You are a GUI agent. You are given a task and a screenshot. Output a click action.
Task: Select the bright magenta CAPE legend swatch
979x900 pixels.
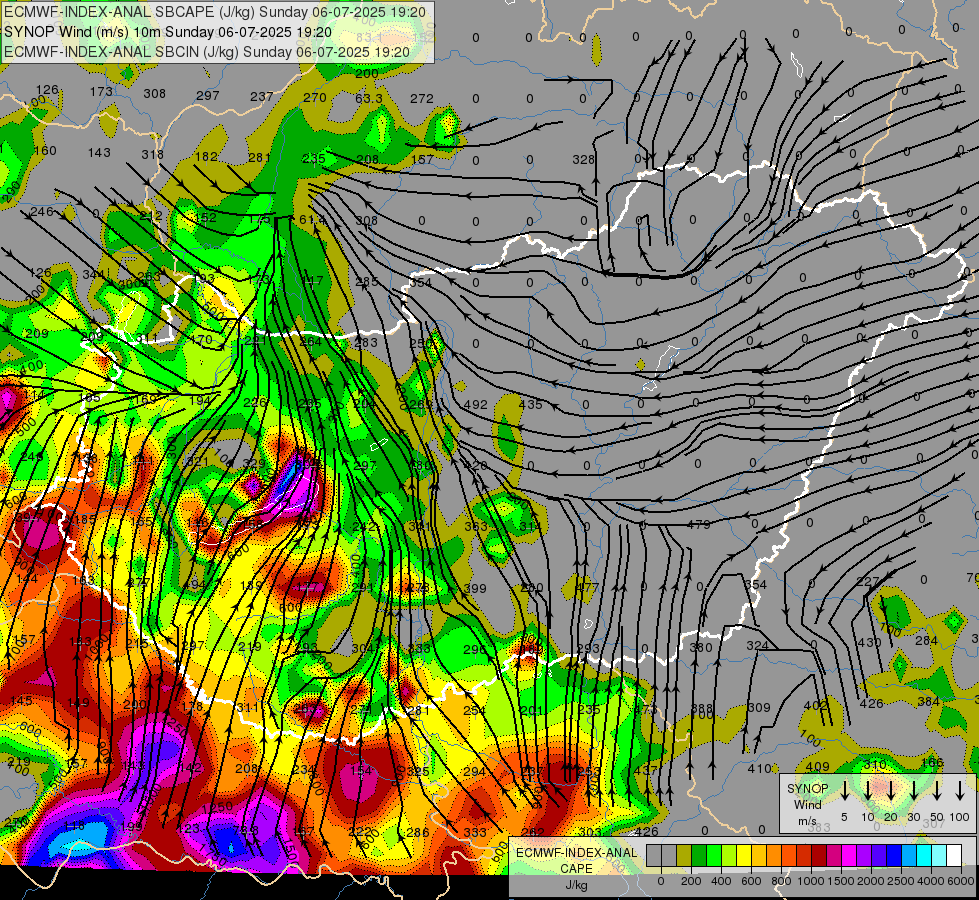coord(849,855)
